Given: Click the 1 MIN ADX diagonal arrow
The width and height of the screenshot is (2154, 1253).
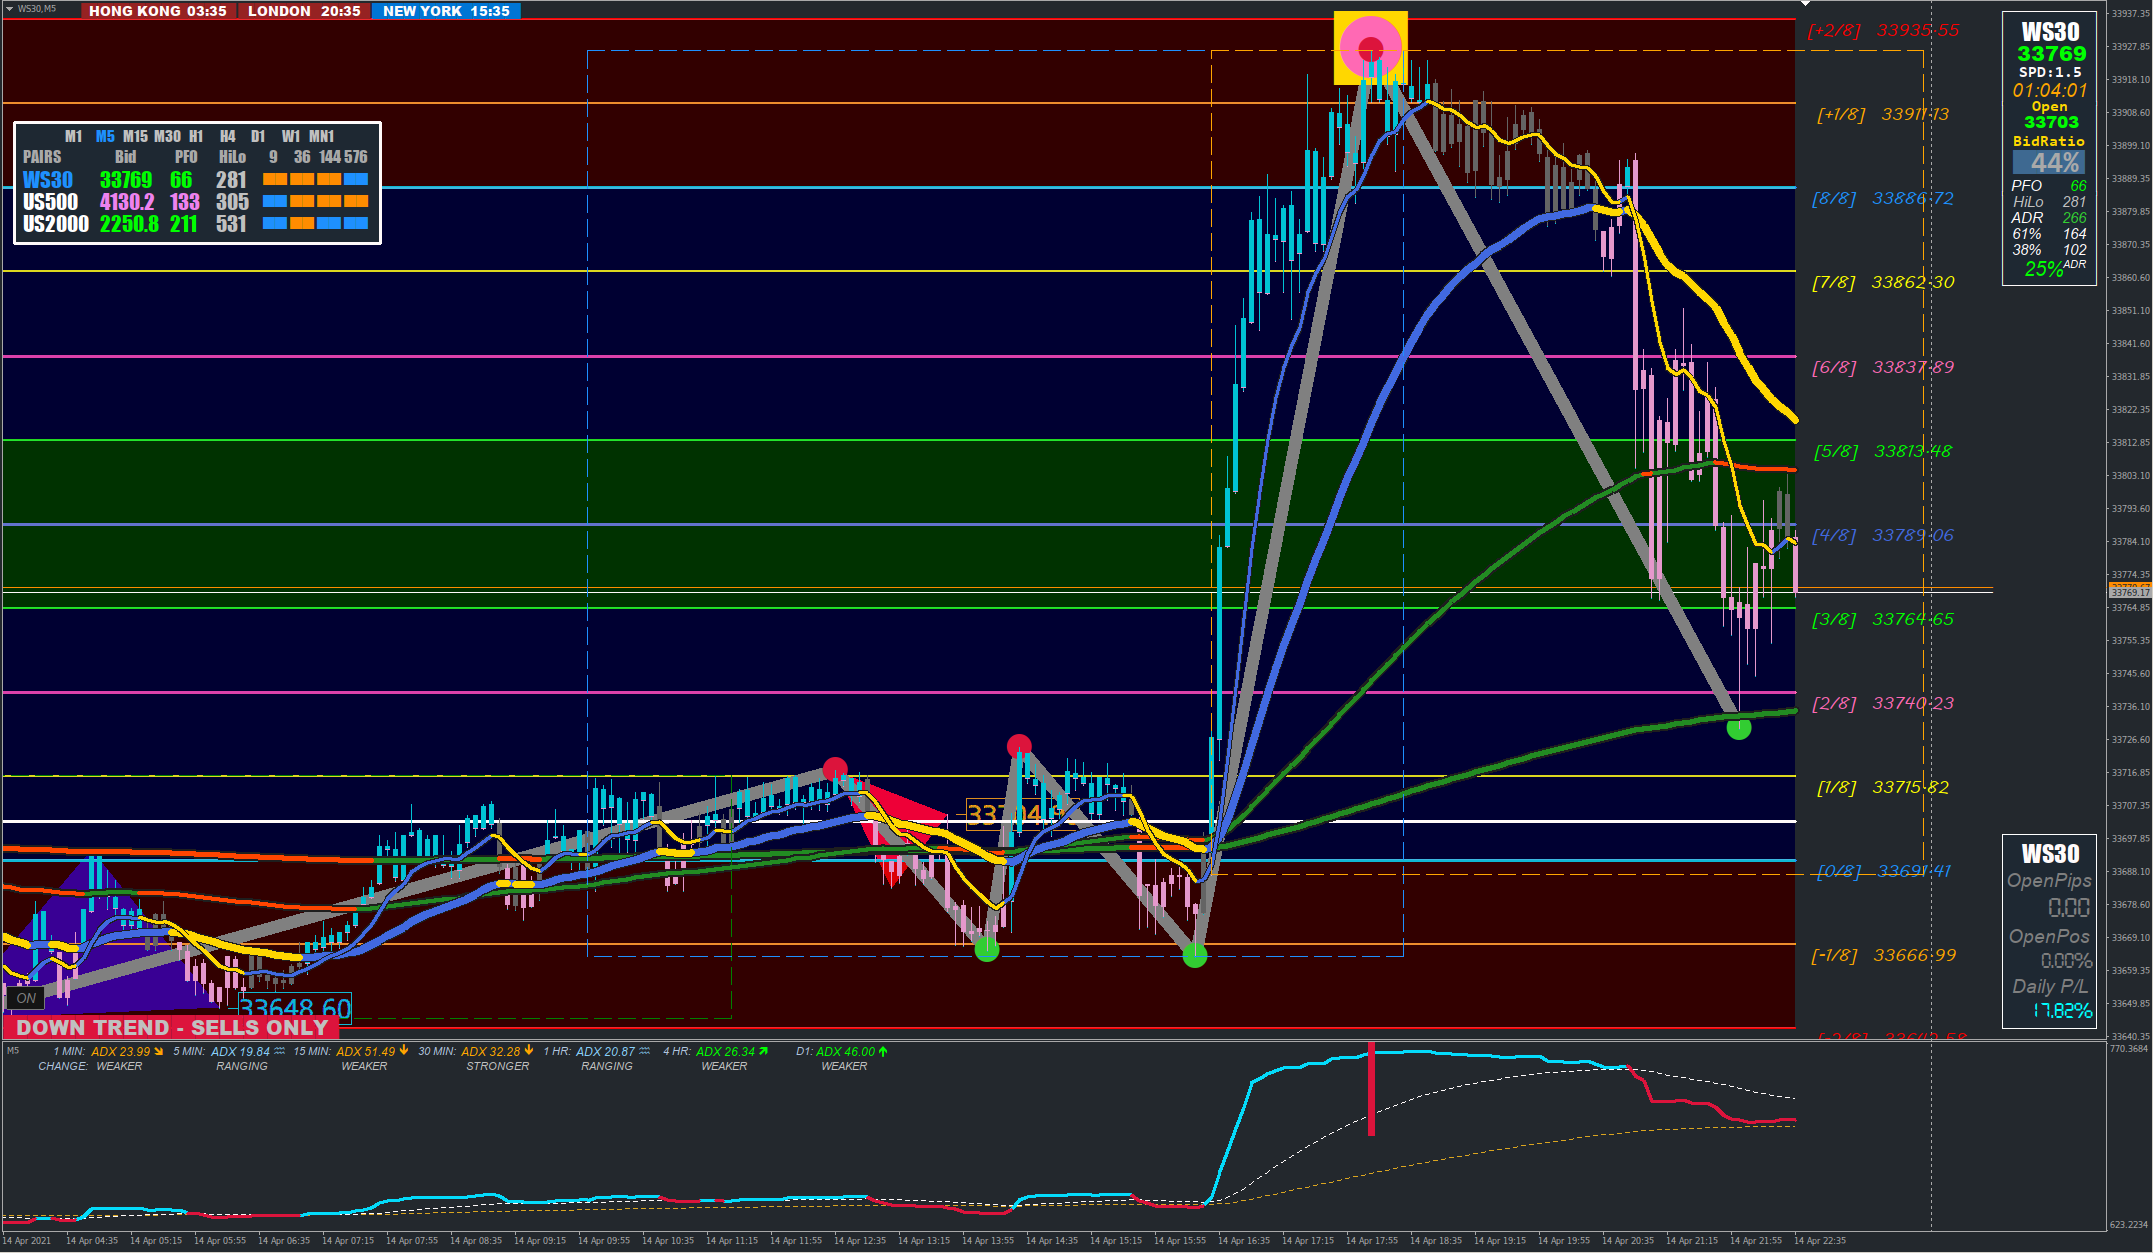Looking at the screenshot, I should [x=159, y=1051].
